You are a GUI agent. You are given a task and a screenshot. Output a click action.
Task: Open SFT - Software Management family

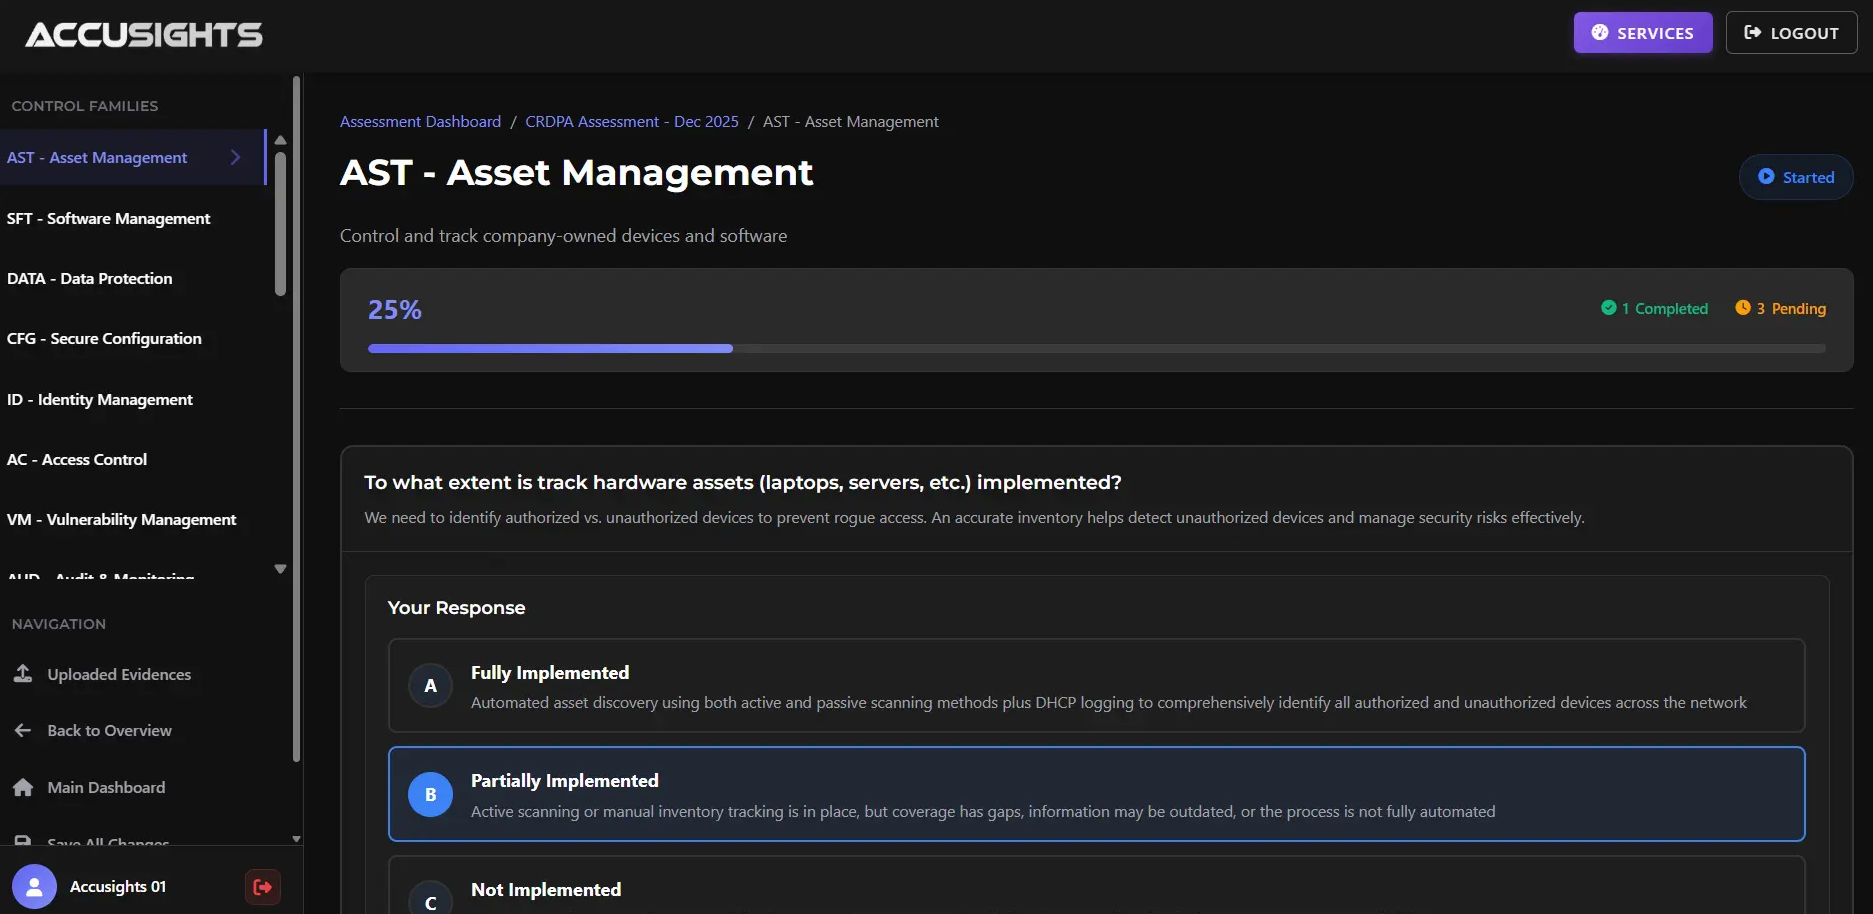(109, 219)
